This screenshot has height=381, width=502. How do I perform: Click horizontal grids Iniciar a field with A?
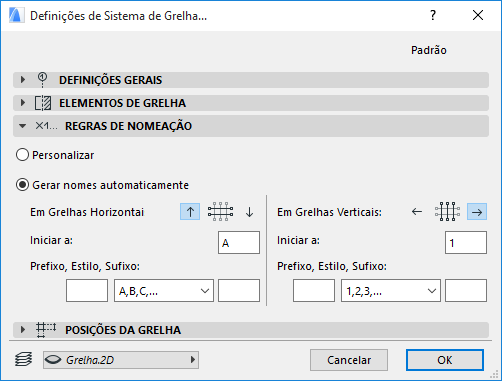[x=239, y=243]
